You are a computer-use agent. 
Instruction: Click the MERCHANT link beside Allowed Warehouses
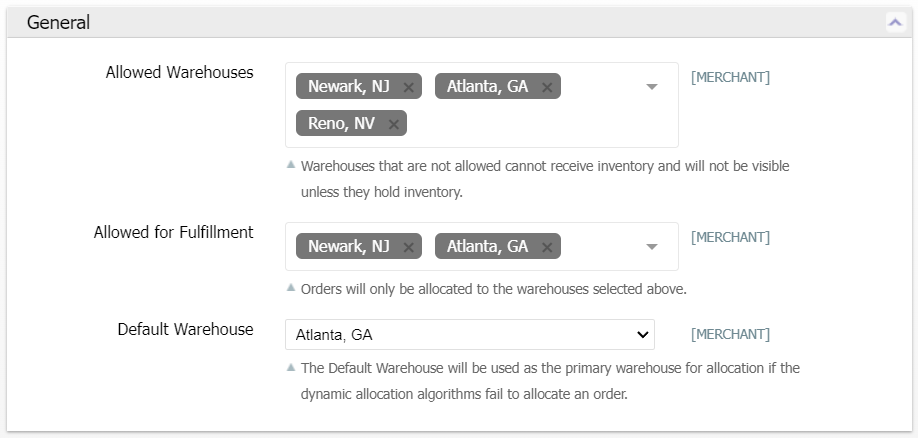coord(730,77)
